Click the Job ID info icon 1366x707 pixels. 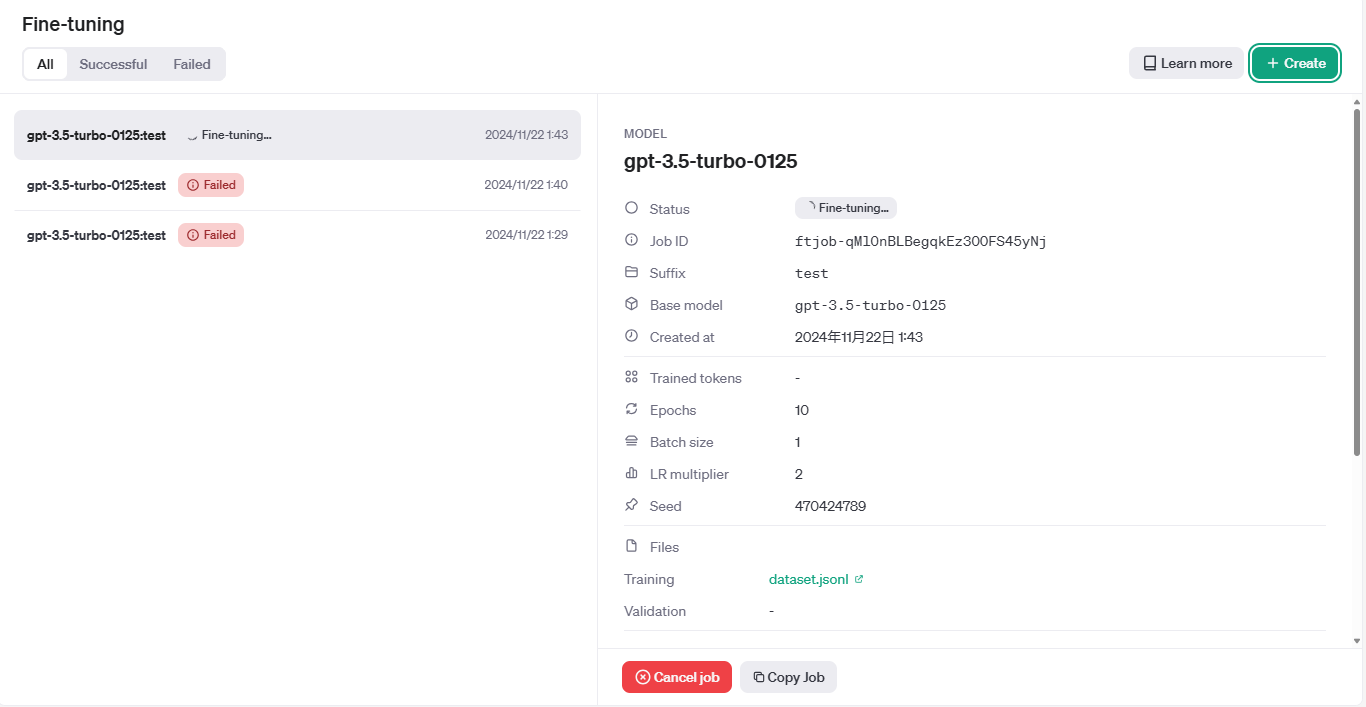coord(631,240)
